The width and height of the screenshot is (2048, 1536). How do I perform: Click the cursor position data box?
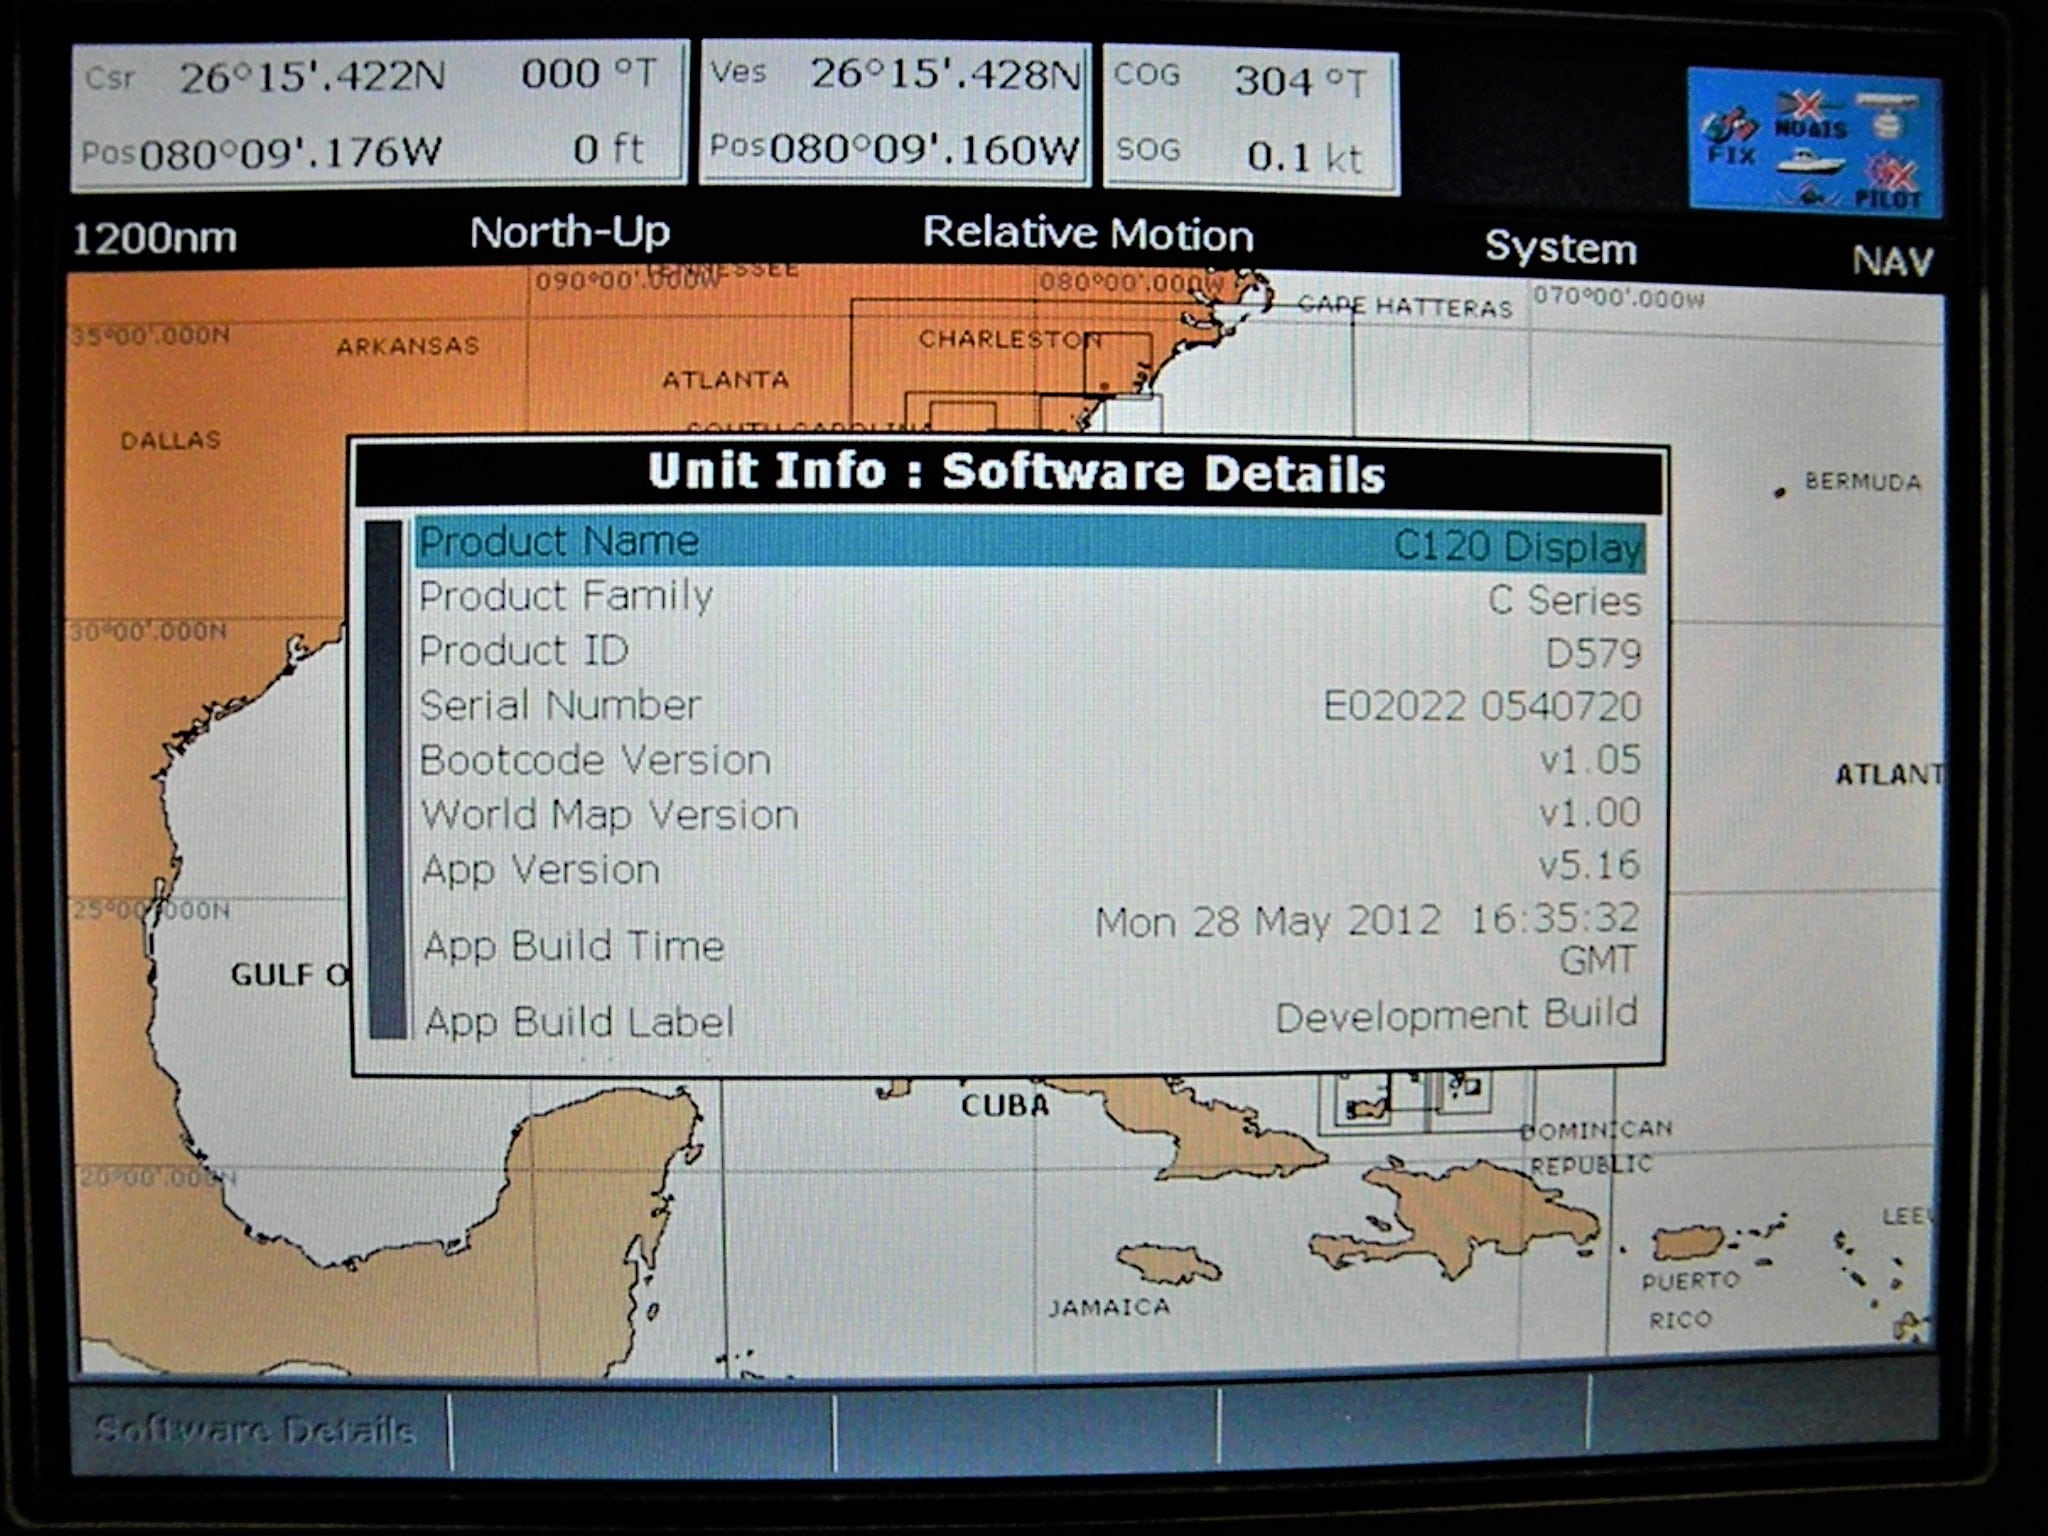click(x=380, y=113)
